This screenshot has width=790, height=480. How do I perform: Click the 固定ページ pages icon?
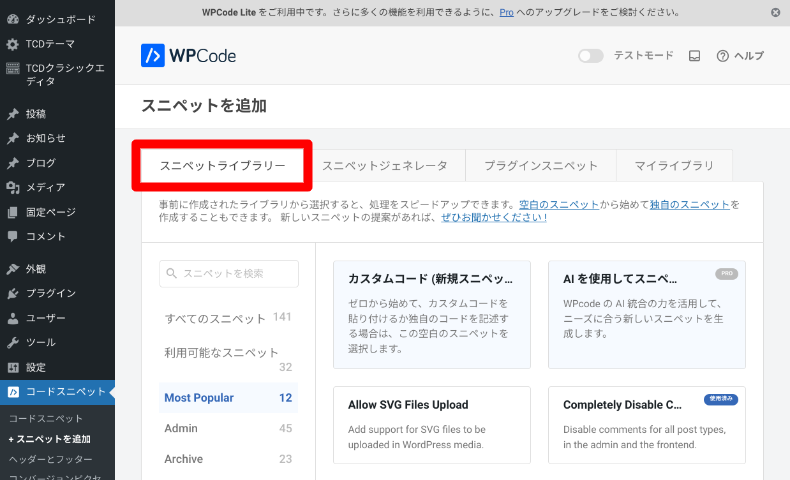coord(13,213)
